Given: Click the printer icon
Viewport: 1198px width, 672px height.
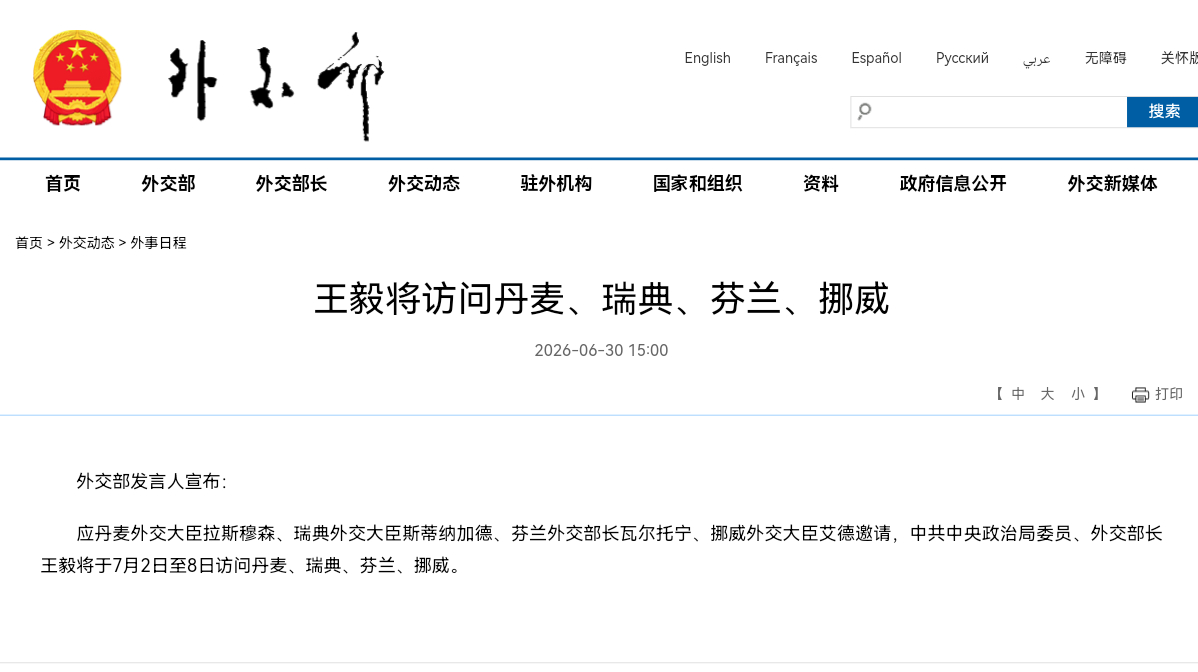Looking at the screenshot, I should pyautogui.click(x=1140, y=395).
